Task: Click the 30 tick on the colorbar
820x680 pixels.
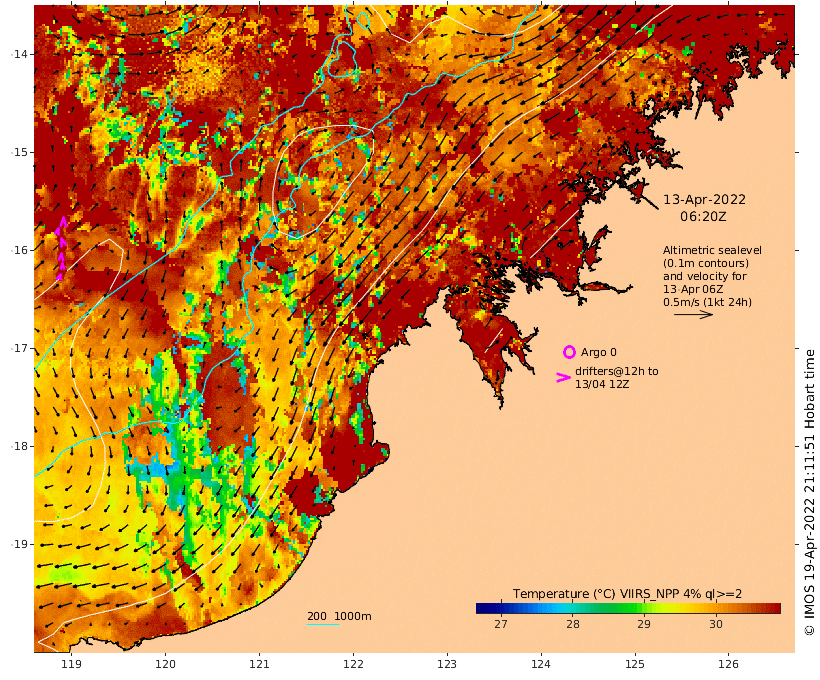Action: pos(715,624)
